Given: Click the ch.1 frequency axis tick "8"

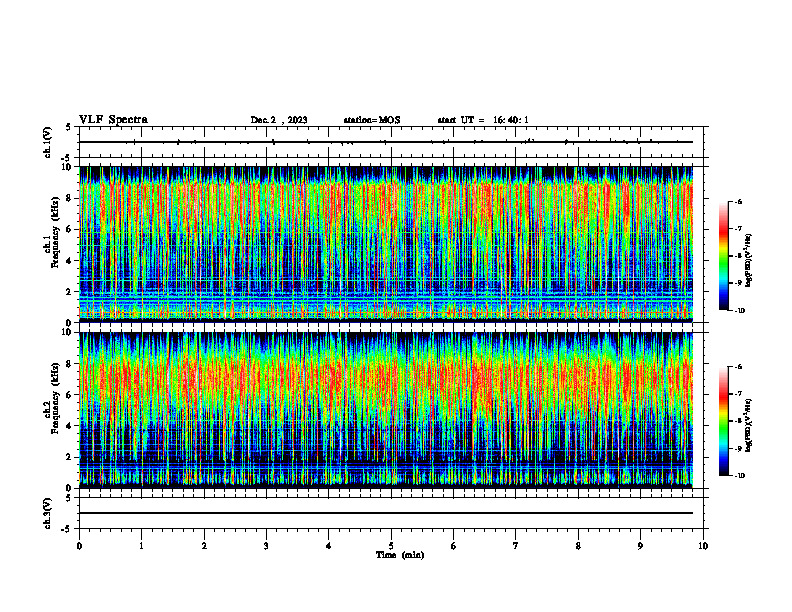Looking at the screenshot, I should click(70, 198).
